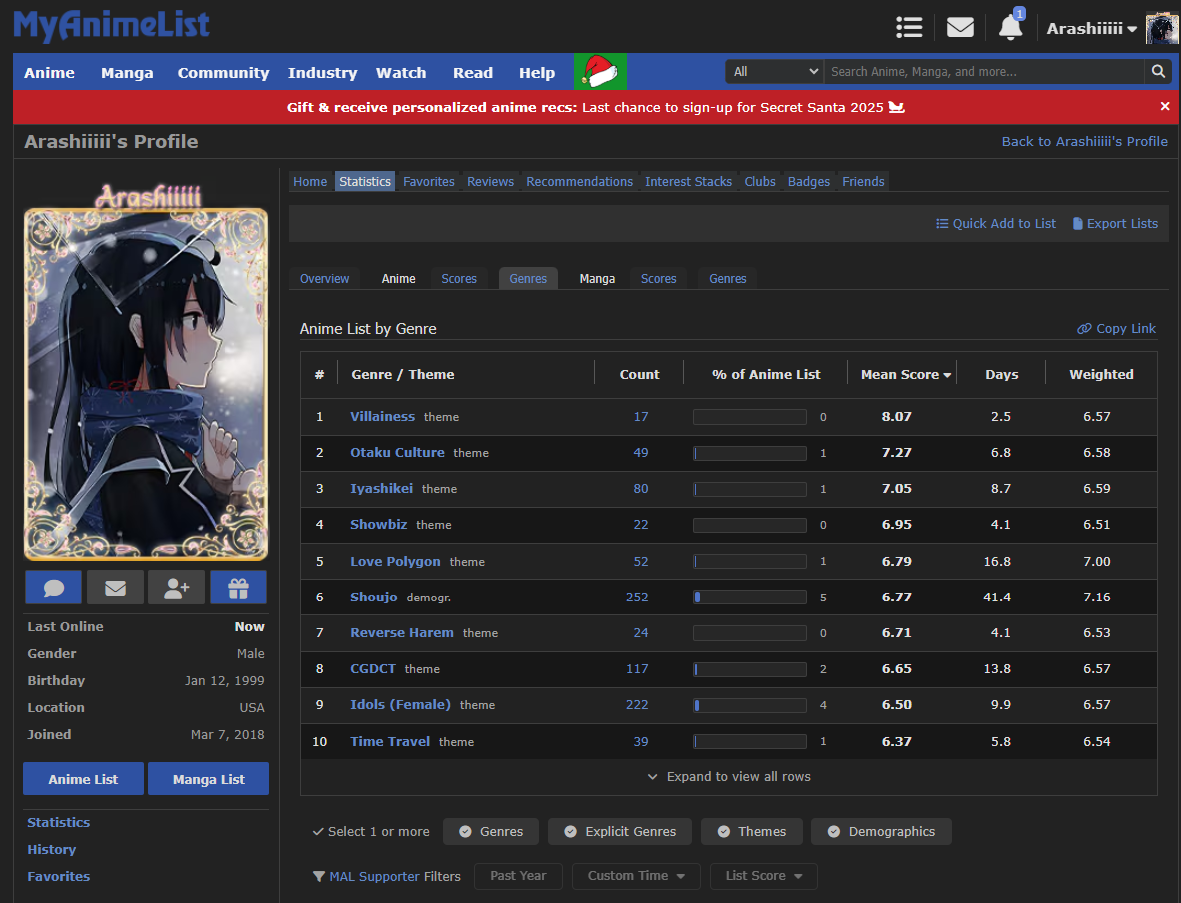1181x903 pixels.
Task: Click the user avatar thumbnail in header
Action: (1161, 29)
